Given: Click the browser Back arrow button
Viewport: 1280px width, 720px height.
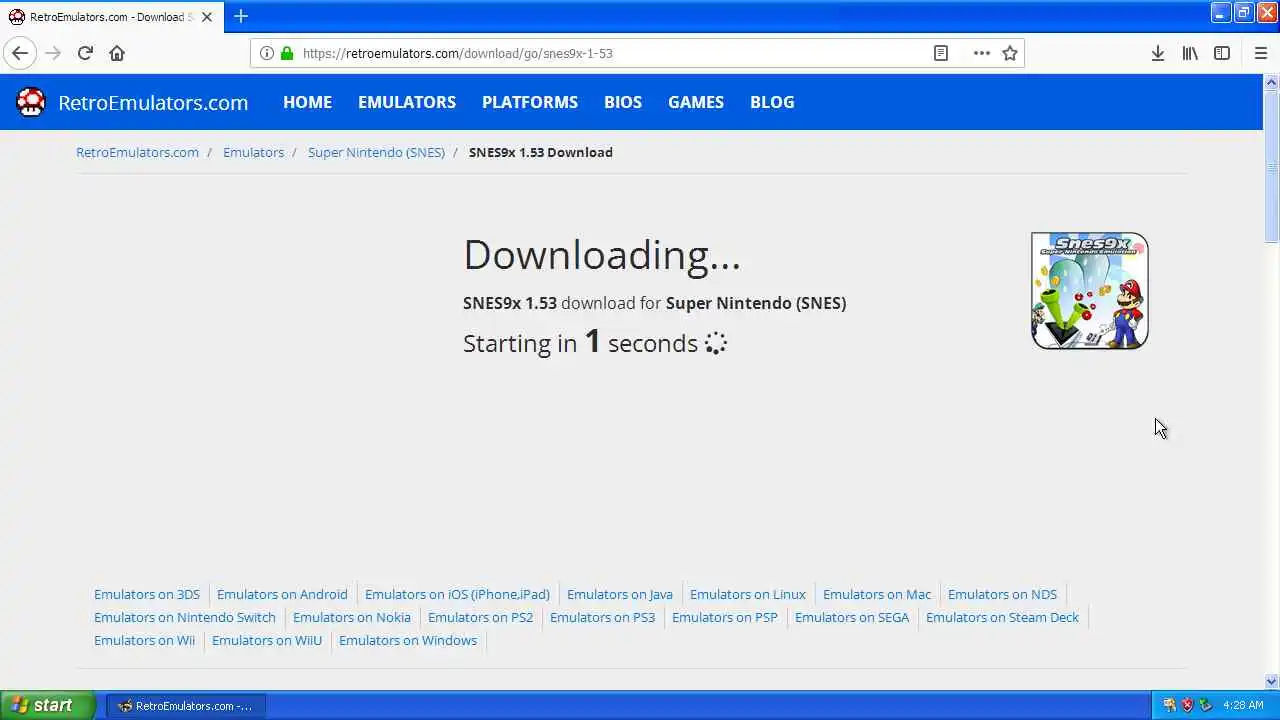Looking at the screenshot, I should [20, 53].
